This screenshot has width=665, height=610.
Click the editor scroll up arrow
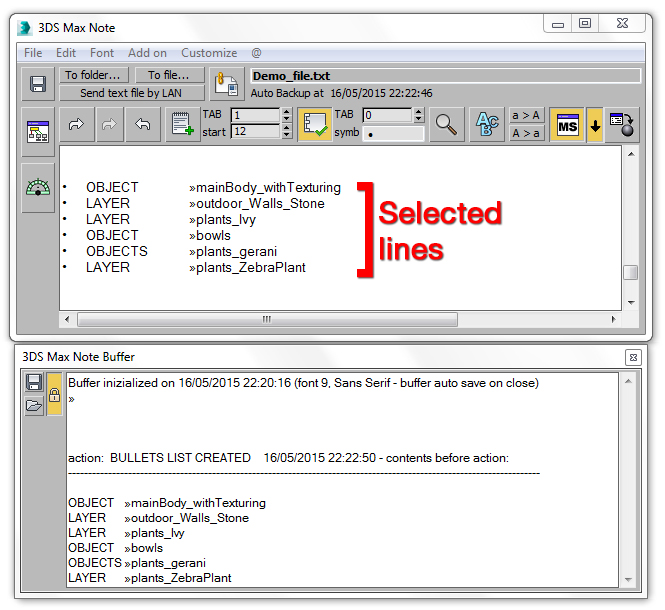point(631,154)
